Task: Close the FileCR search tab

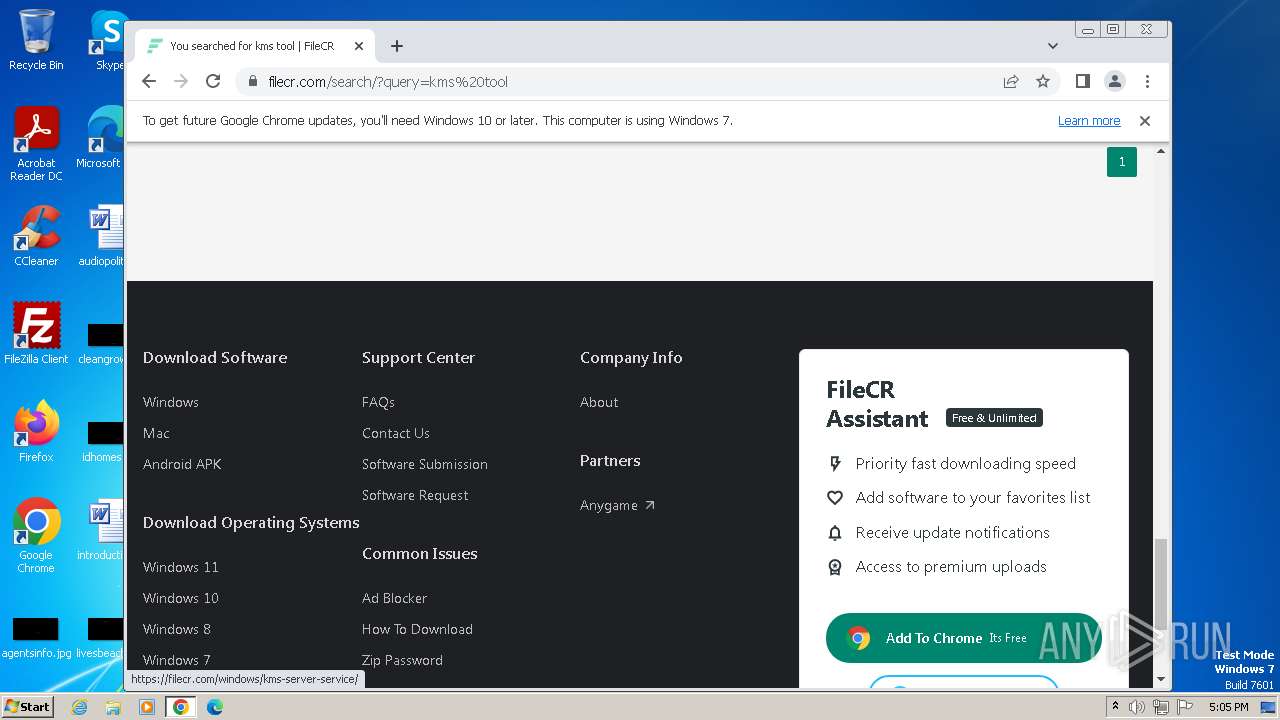Action: (359, 46)
